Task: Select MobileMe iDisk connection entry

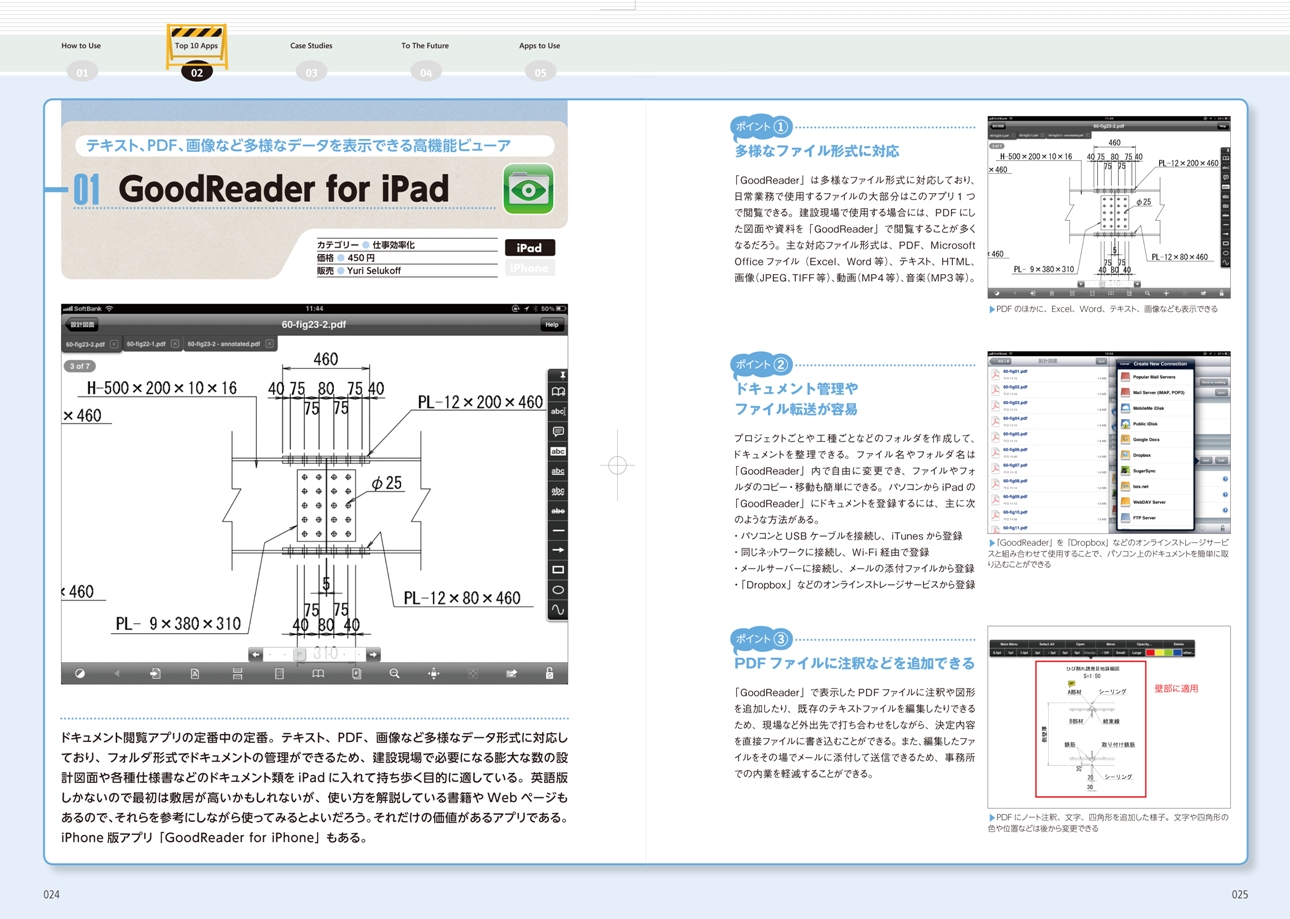Action: click(x=1155, y=408)
